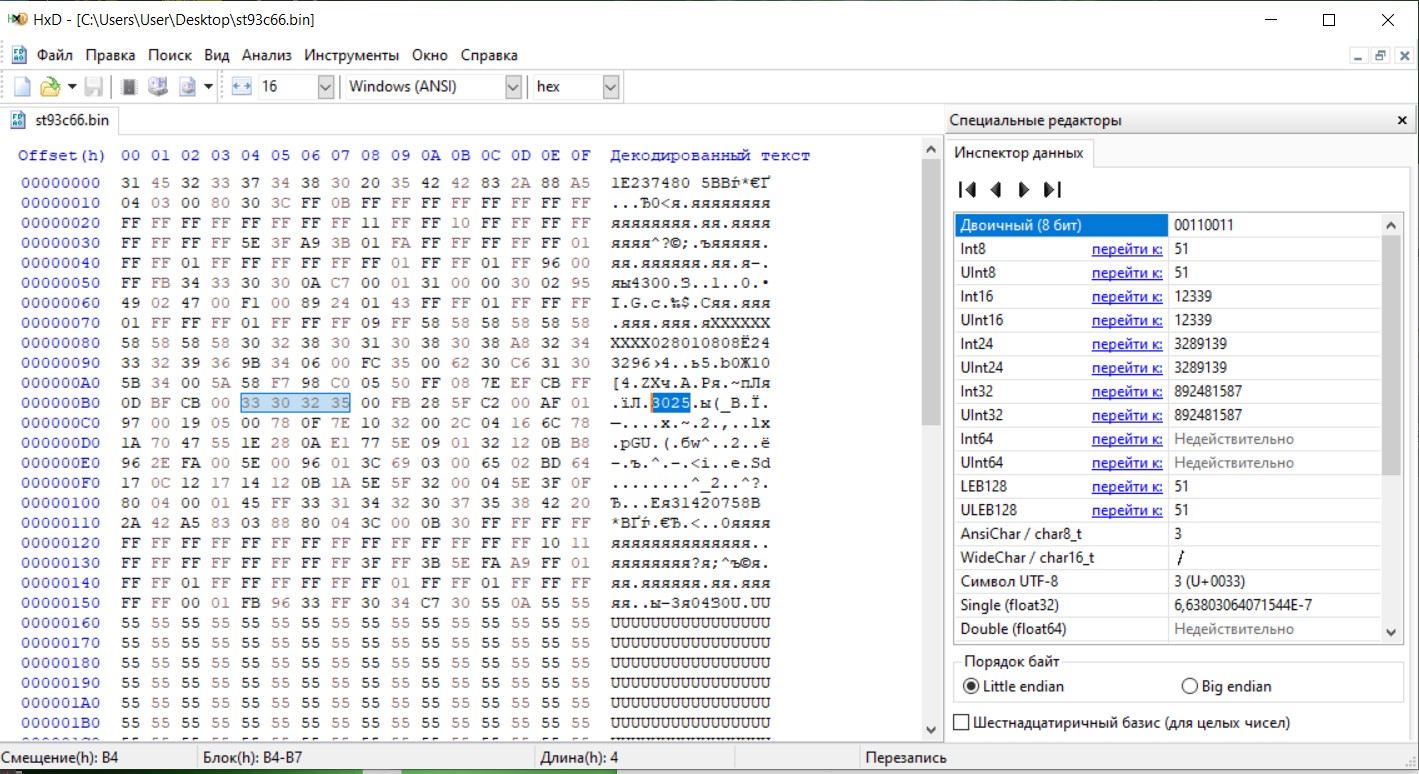Click the Open file folder icon
The width and height of the screenshot is (1419, 774).
(x=49, y=87)
